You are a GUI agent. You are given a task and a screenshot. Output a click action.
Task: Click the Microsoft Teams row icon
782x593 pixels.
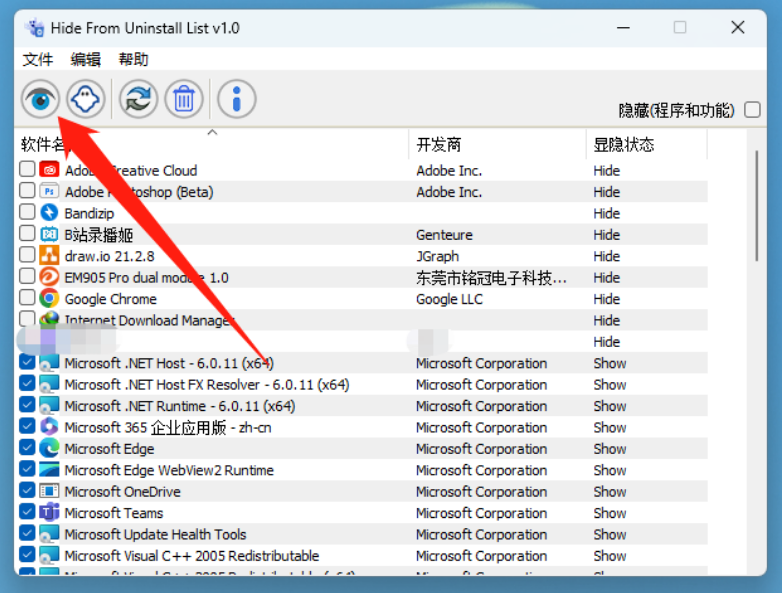49,513
